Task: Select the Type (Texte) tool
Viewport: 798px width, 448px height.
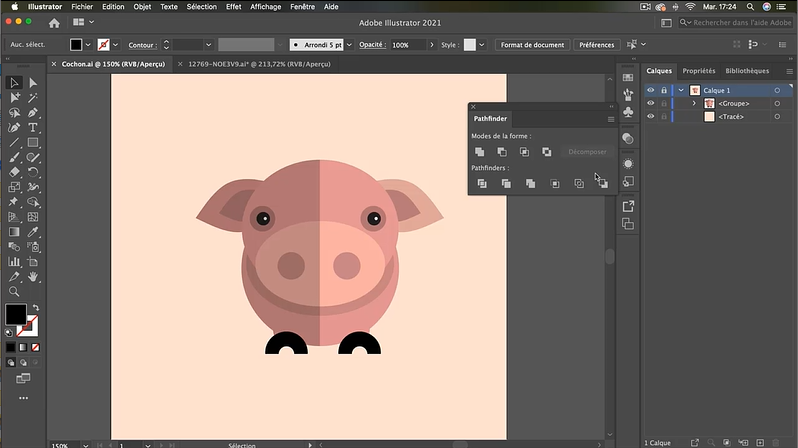Action: [x=33, y=127]
